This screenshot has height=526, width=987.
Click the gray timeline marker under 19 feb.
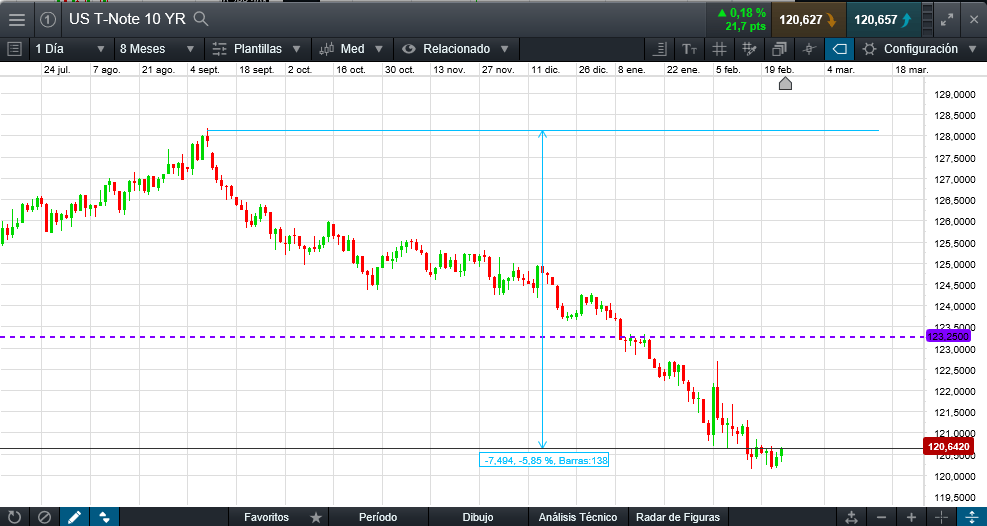pos(785,83)
